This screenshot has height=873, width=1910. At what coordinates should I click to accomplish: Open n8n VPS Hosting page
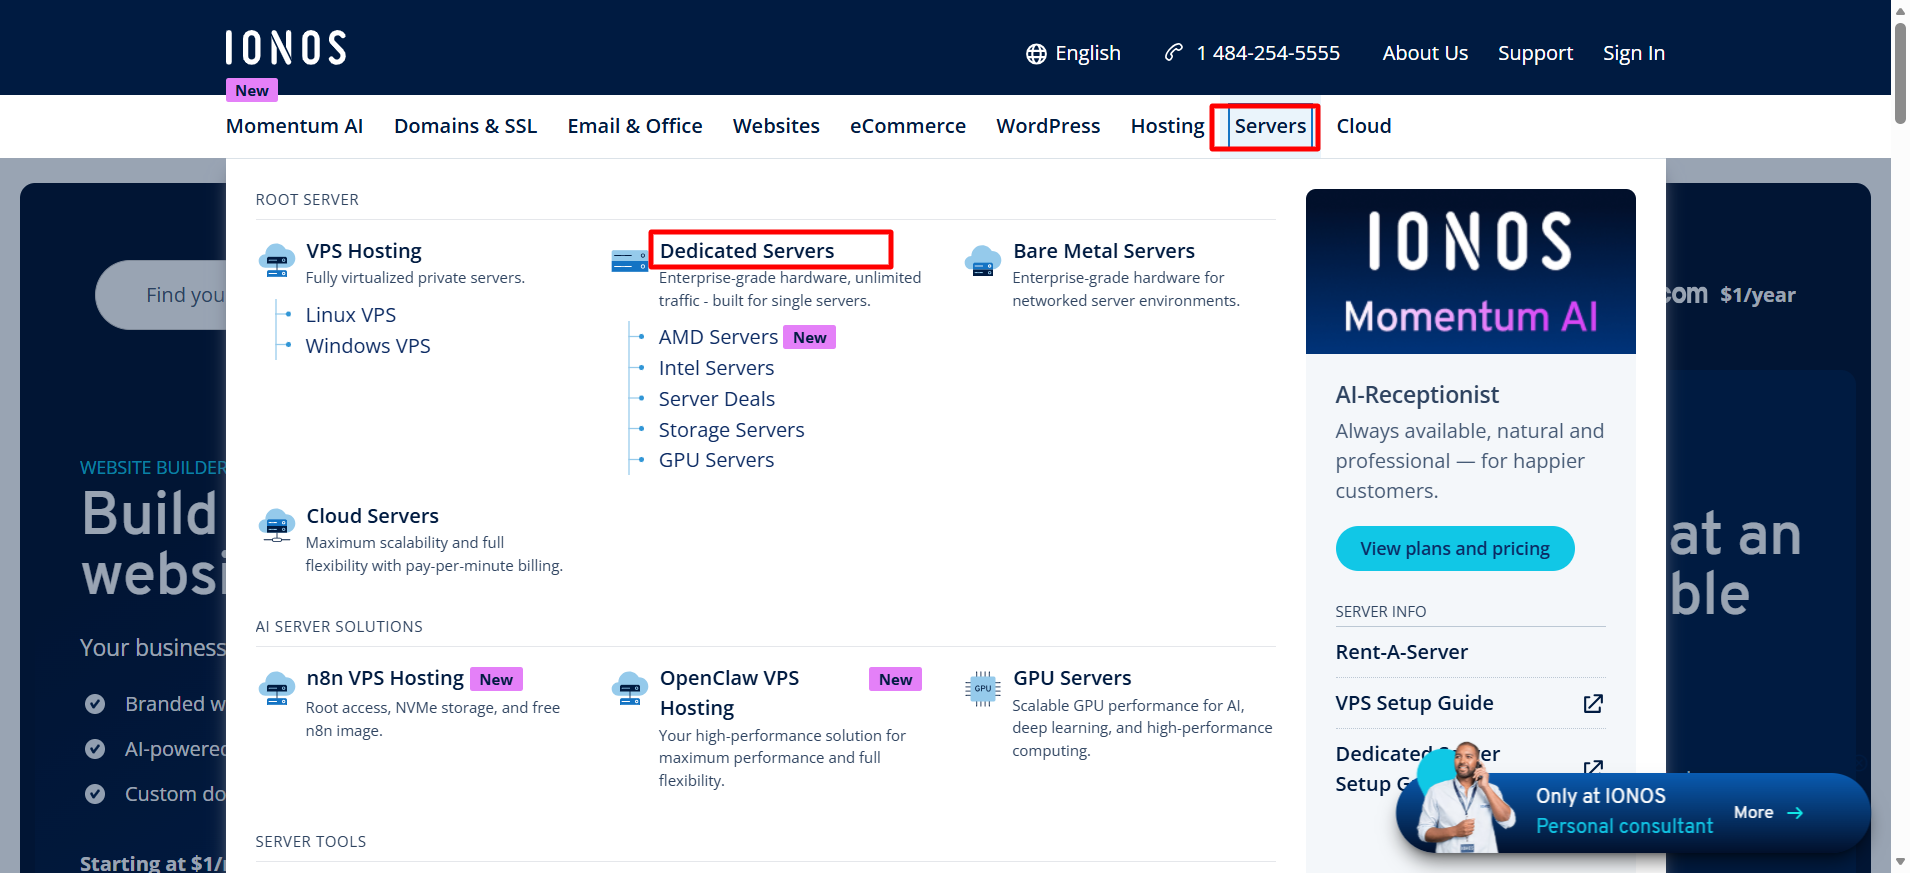(385, 678)
